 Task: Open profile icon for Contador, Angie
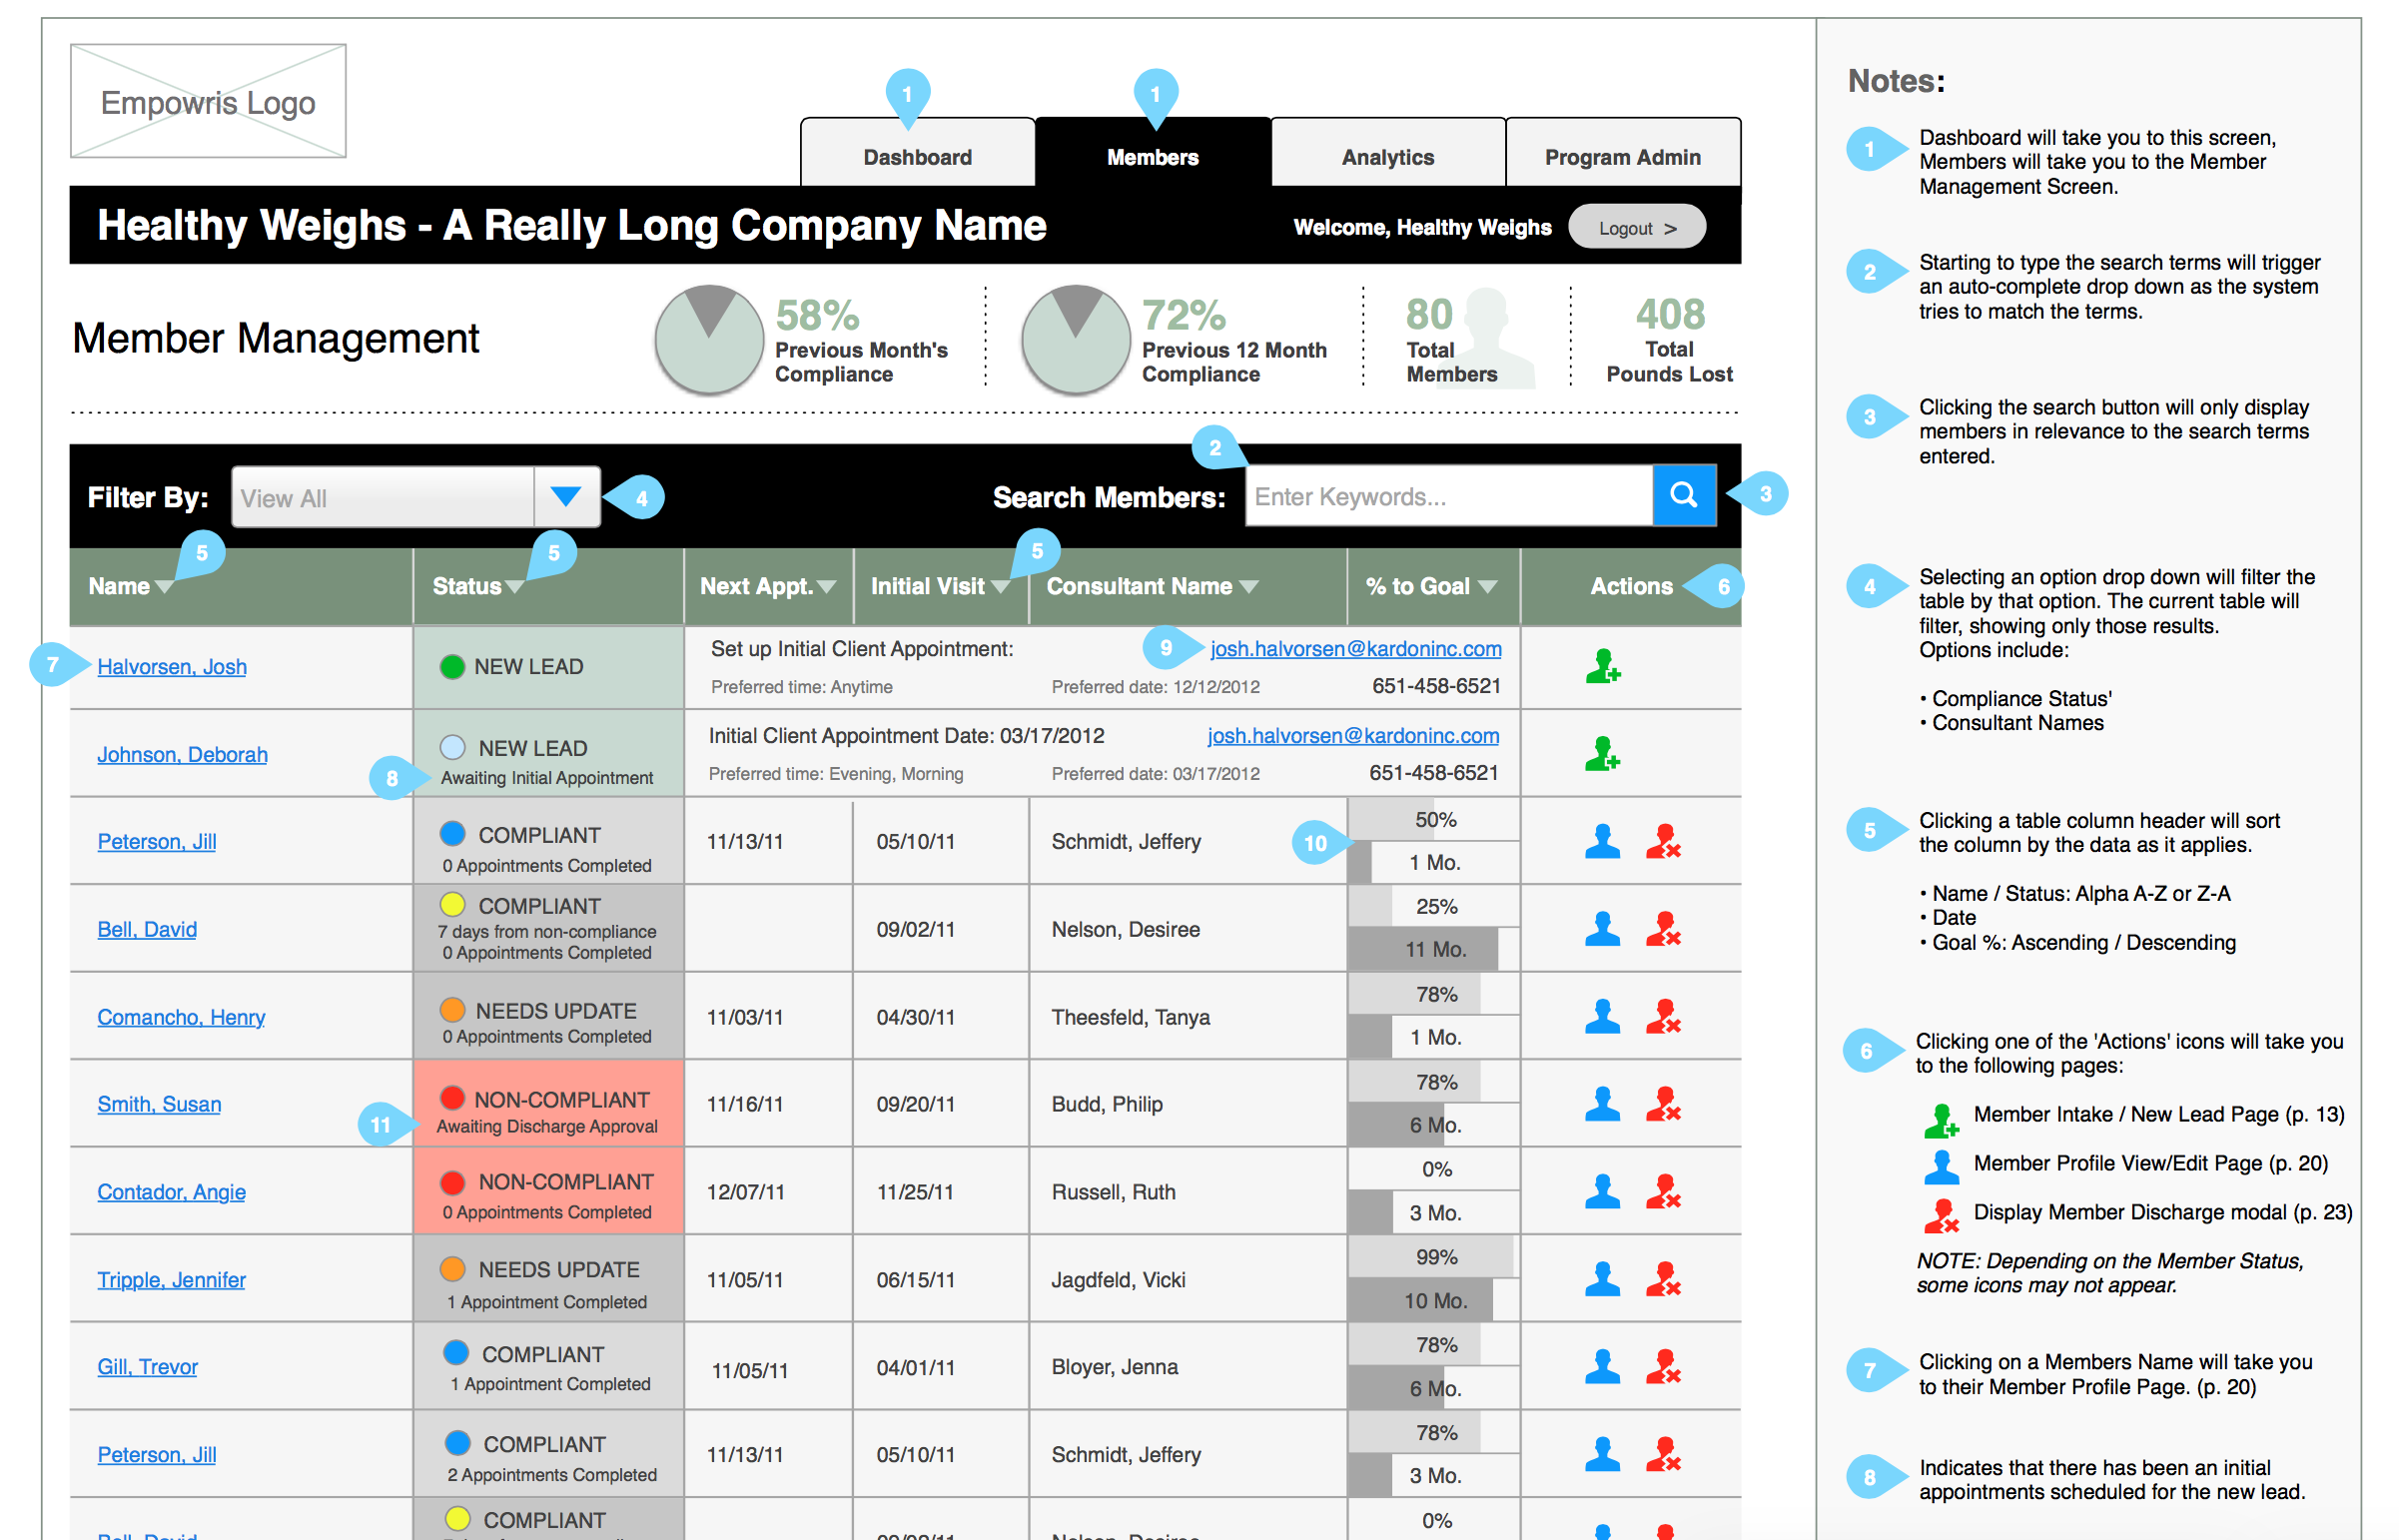1602,1191
